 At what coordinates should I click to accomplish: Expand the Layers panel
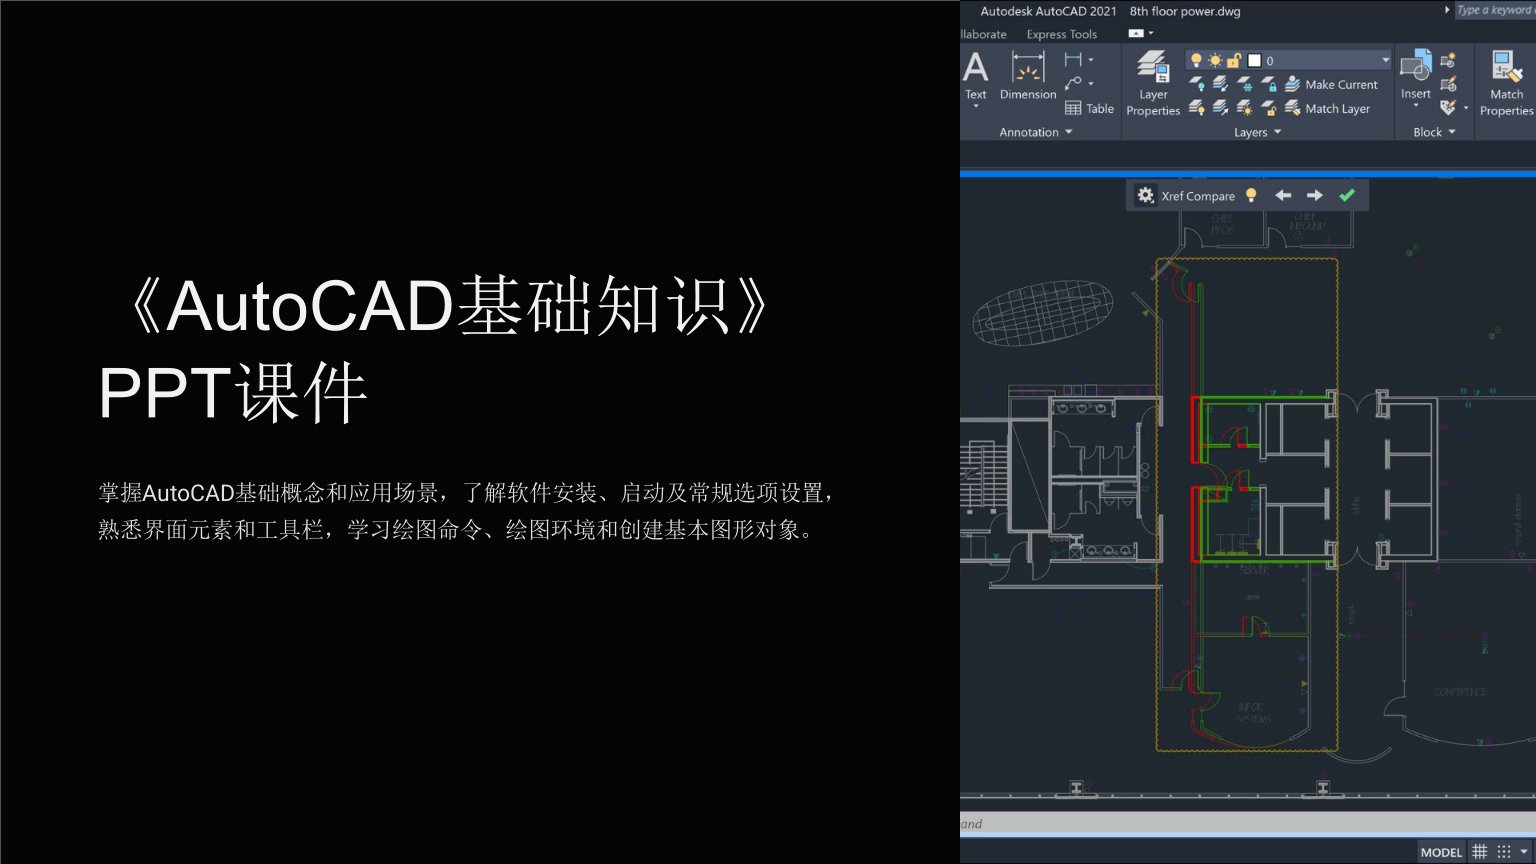(1257, 132)
